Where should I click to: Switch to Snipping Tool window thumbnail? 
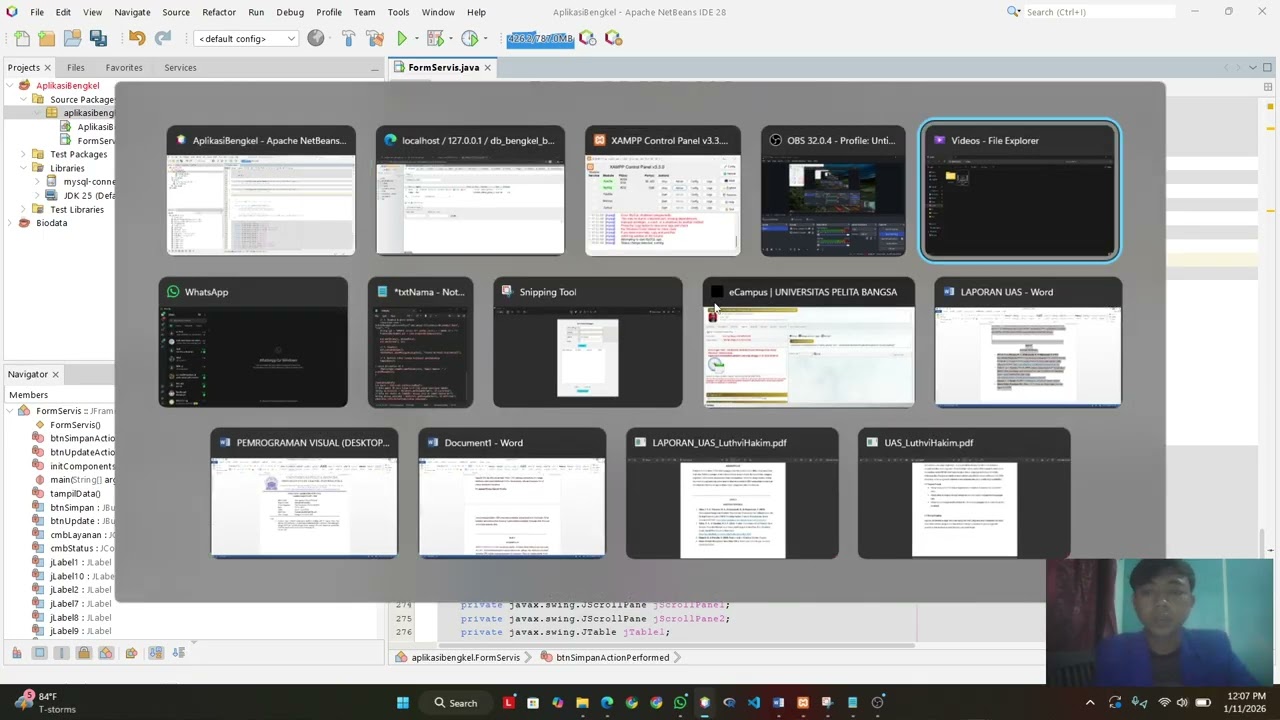click(588, 342)
